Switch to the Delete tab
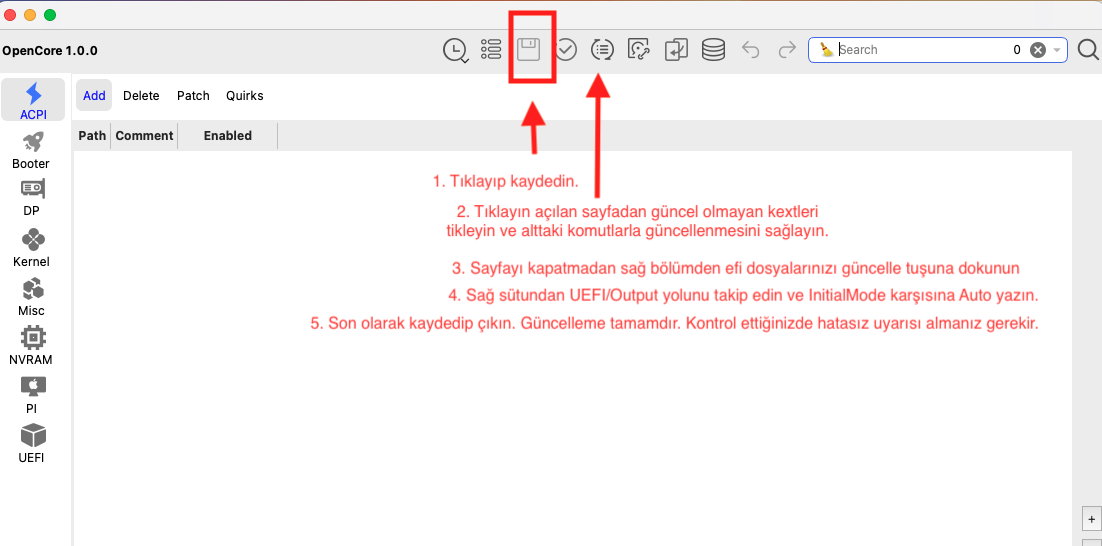 click(x=141, y=96)
